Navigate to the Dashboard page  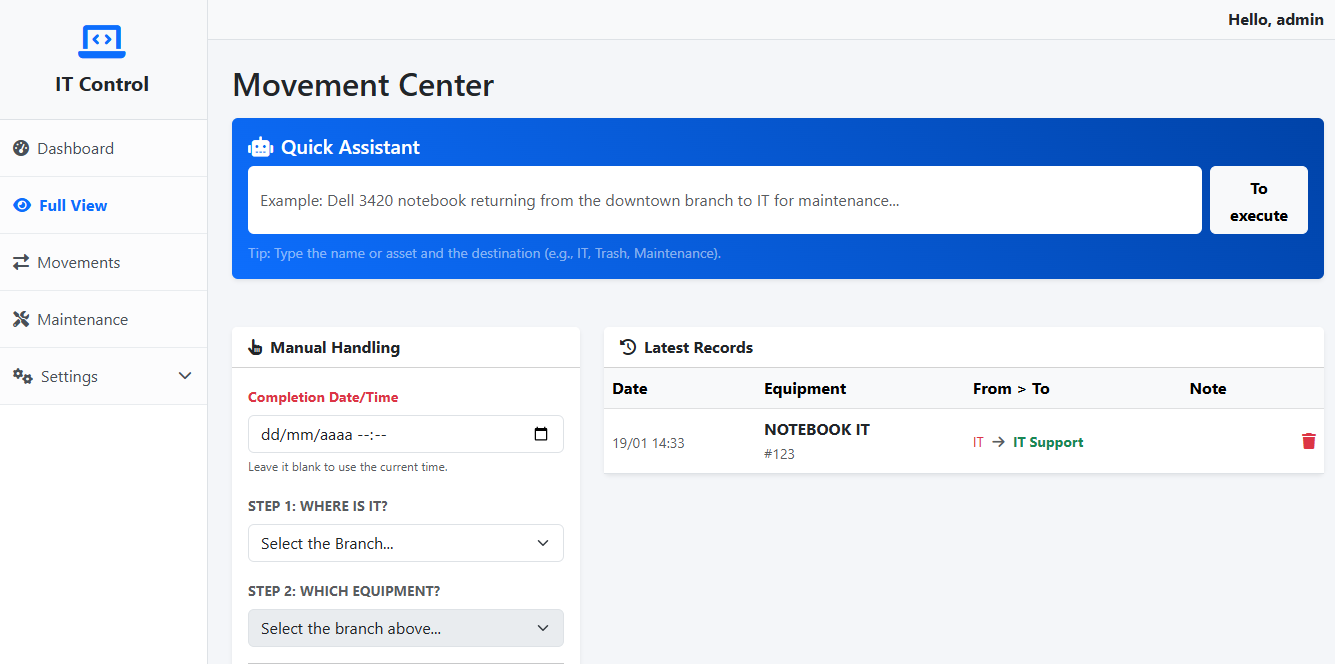(75, 148)
